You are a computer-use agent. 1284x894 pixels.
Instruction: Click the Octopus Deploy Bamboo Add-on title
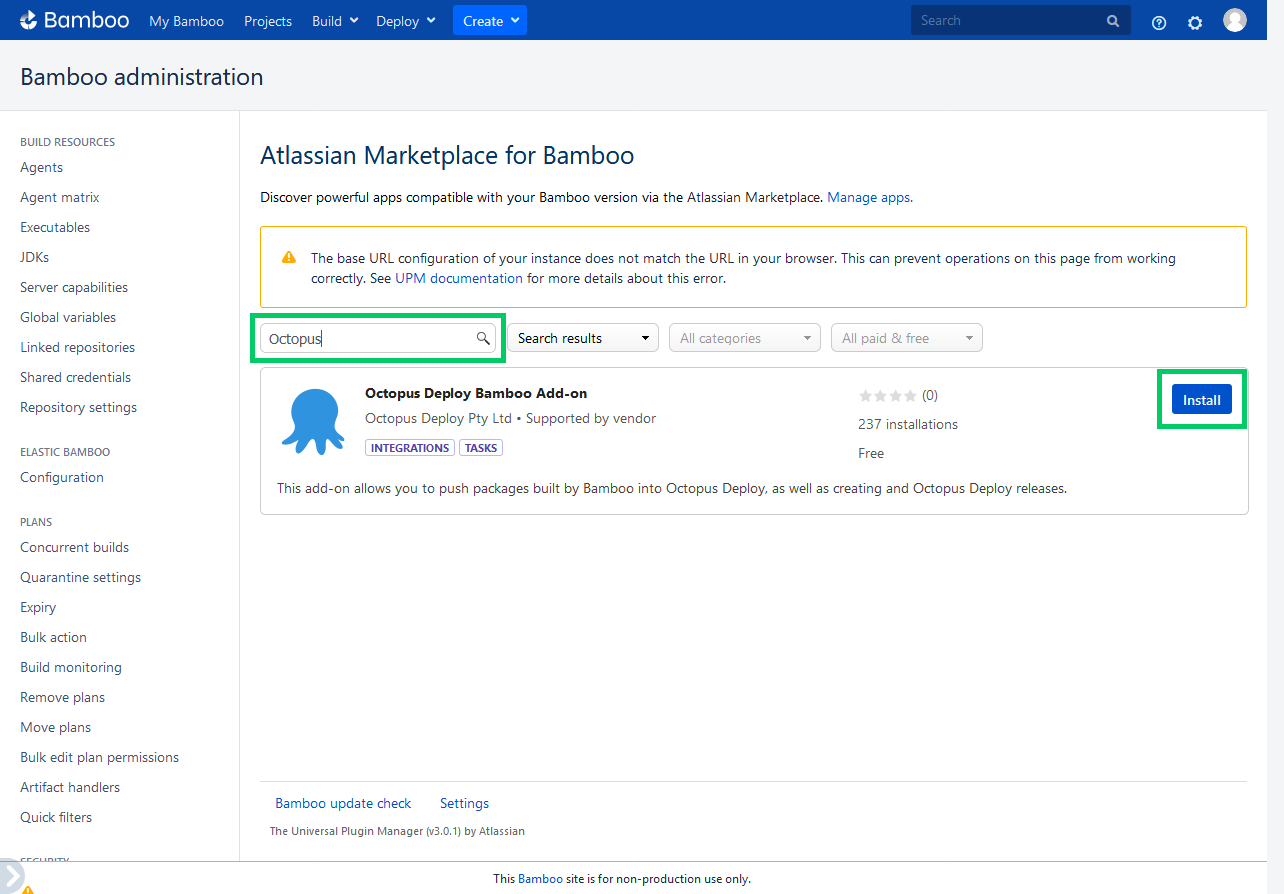pyautogui.click(x=476, y=393)
